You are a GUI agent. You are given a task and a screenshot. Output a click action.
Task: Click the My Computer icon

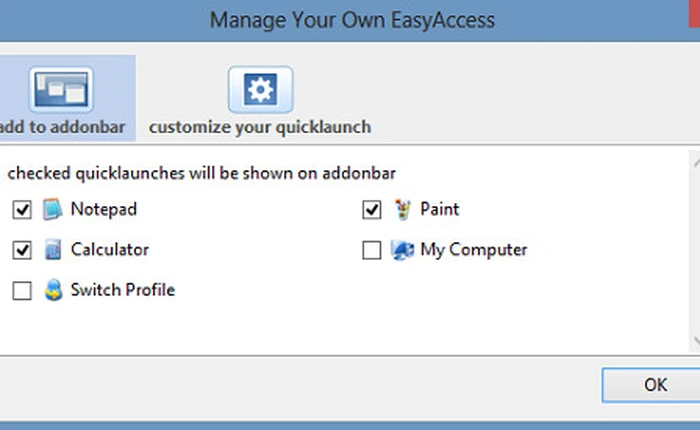click(x=403, y=250)
